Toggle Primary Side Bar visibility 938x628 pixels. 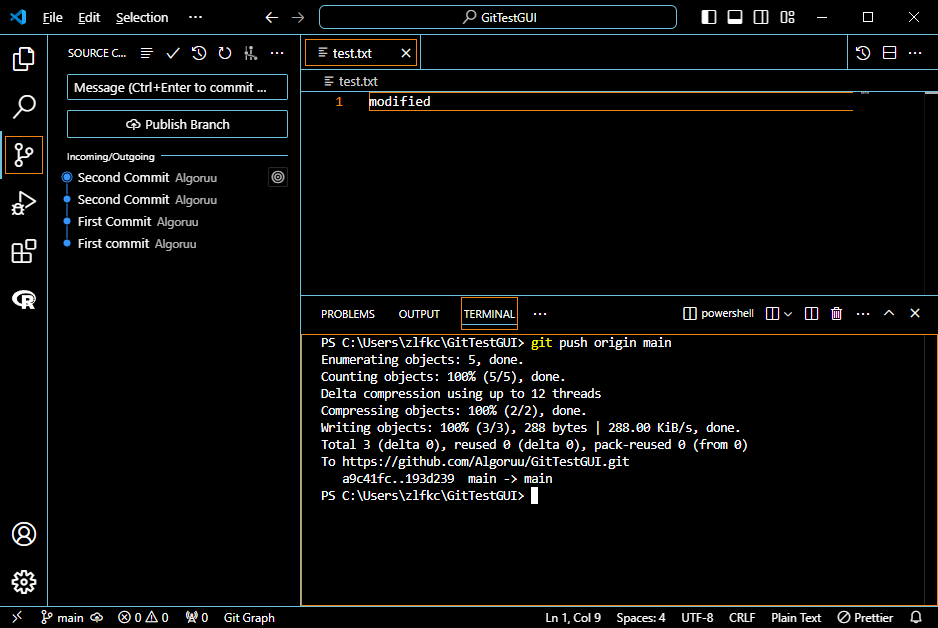coord(709,17)
